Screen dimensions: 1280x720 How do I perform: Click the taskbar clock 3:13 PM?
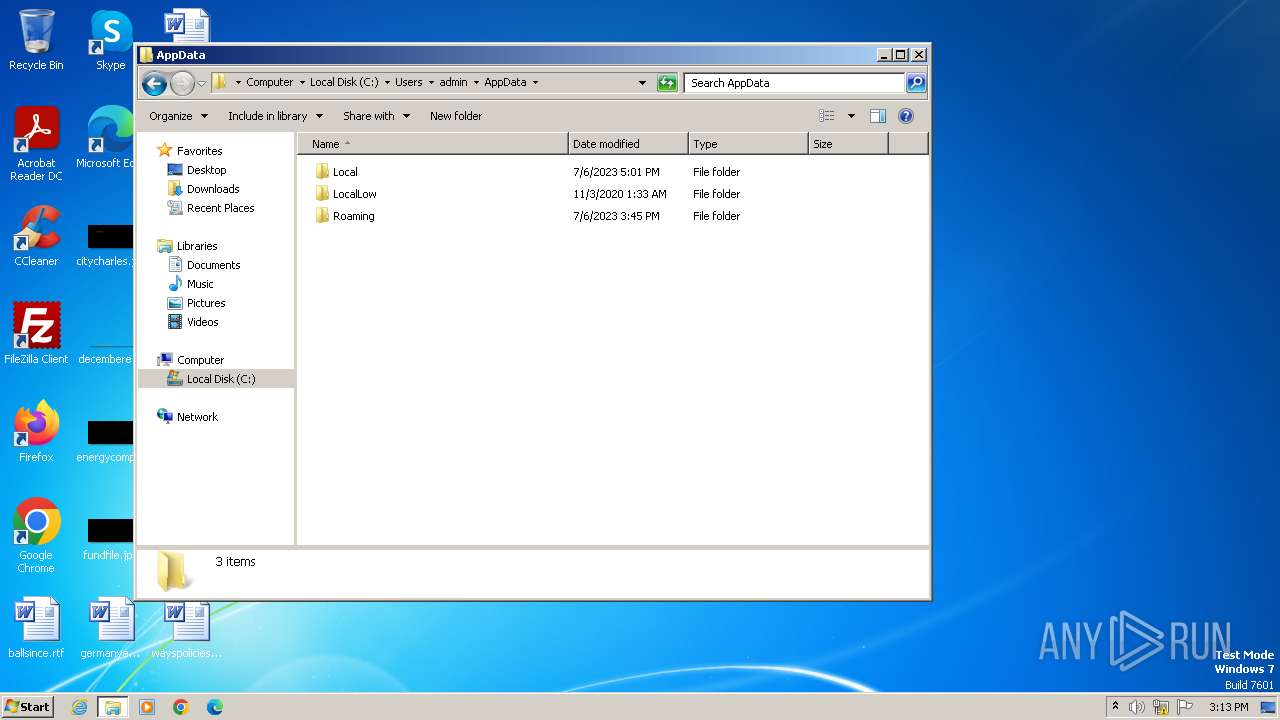pos(1228,707)
